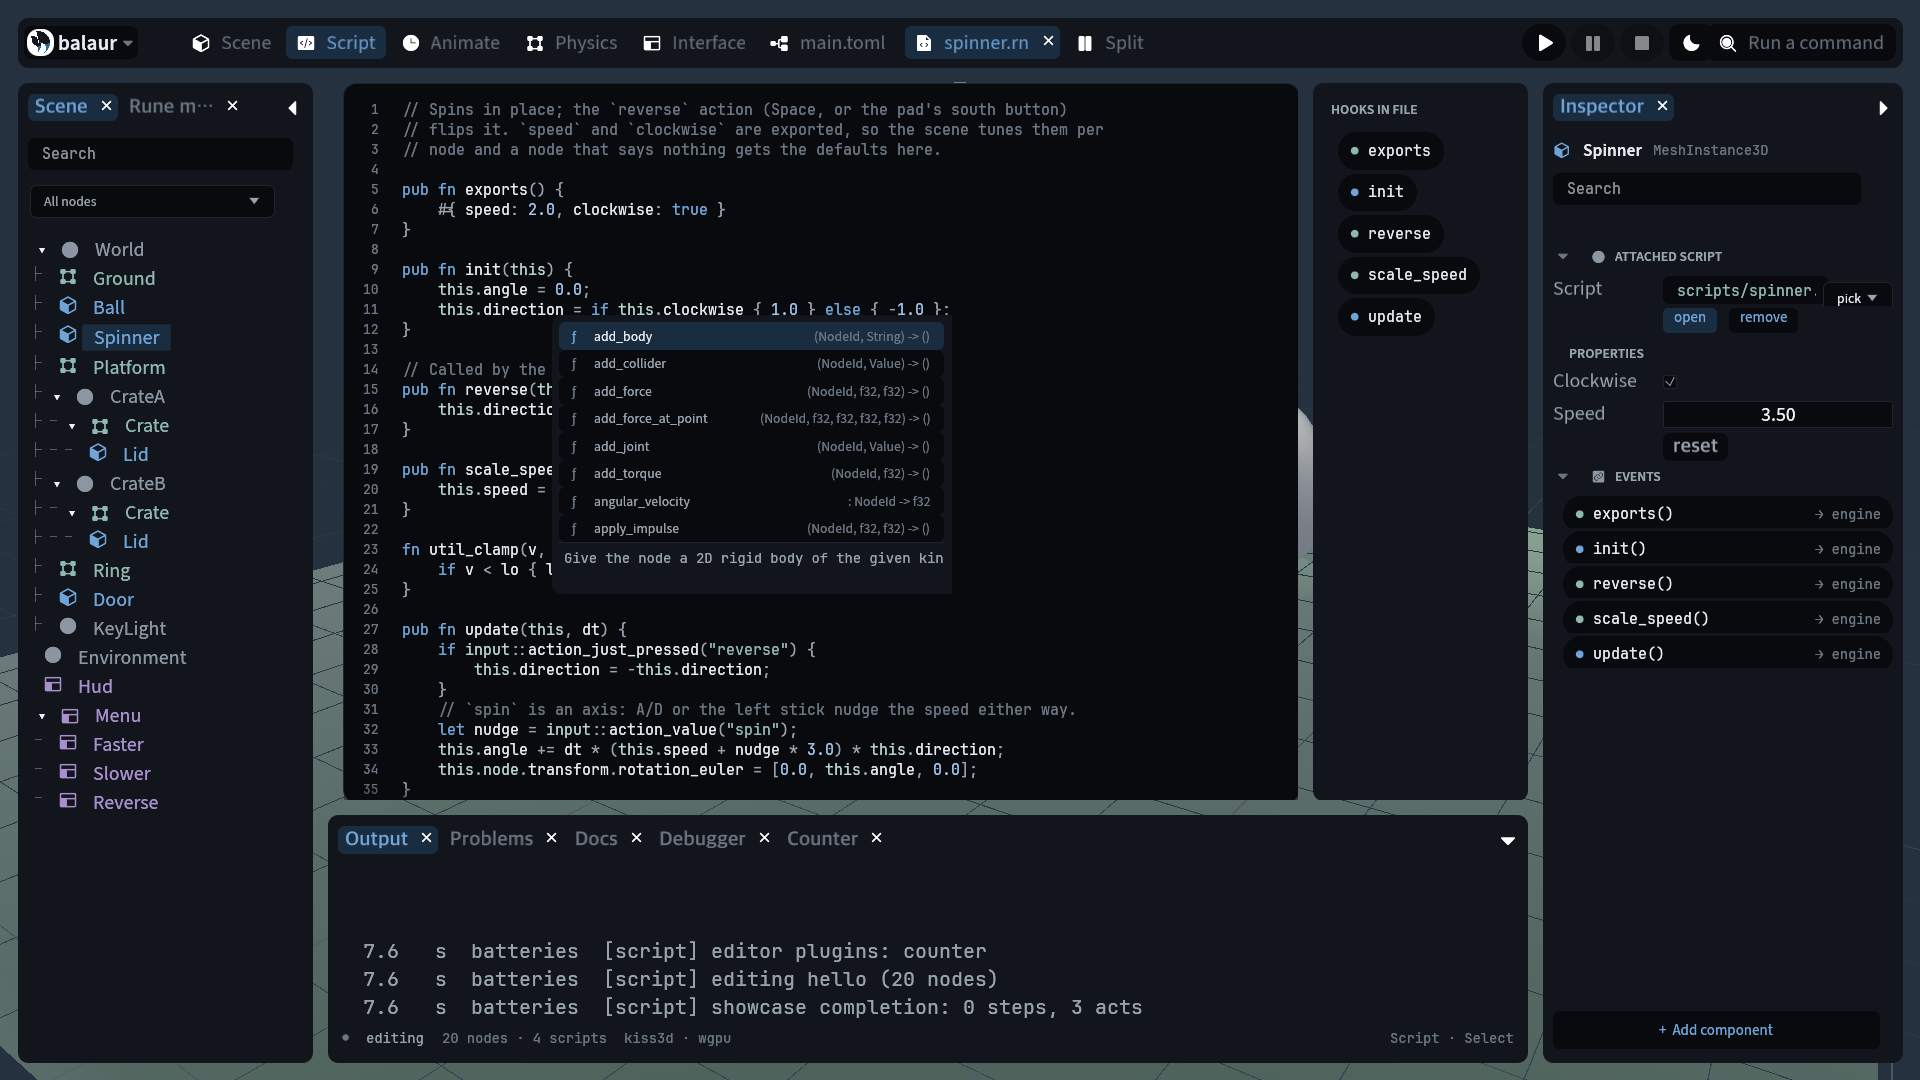Switch to the Scene mode tab
1920x1080 pixels.
(232, 43)
